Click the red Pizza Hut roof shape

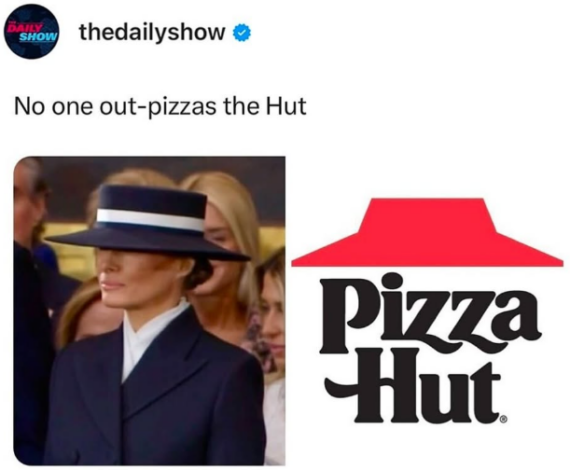point(427,233)
